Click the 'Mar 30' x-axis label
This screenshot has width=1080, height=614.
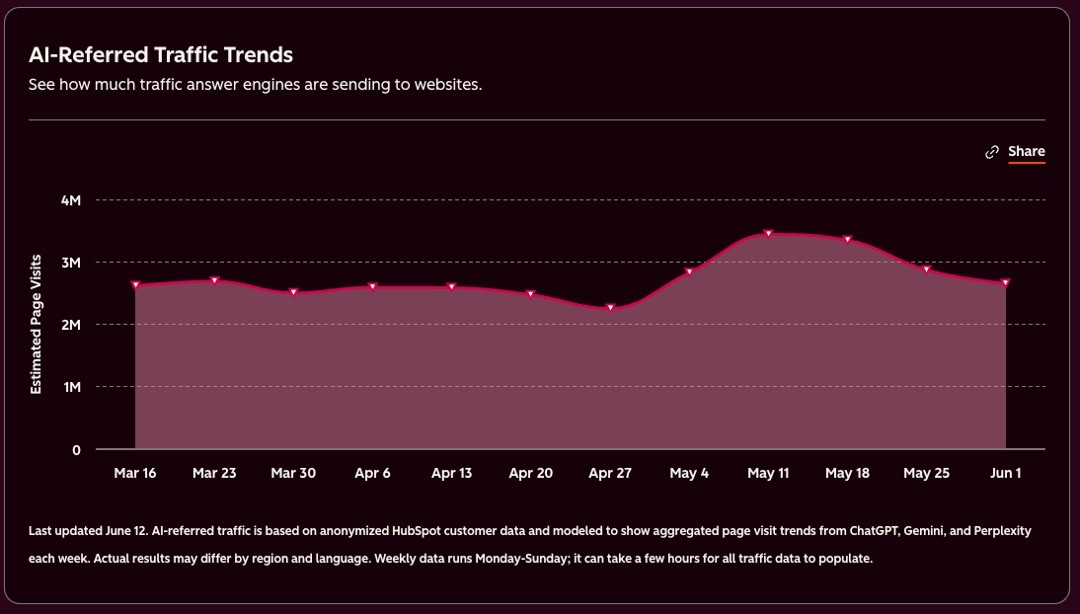[x=293, y=473]
